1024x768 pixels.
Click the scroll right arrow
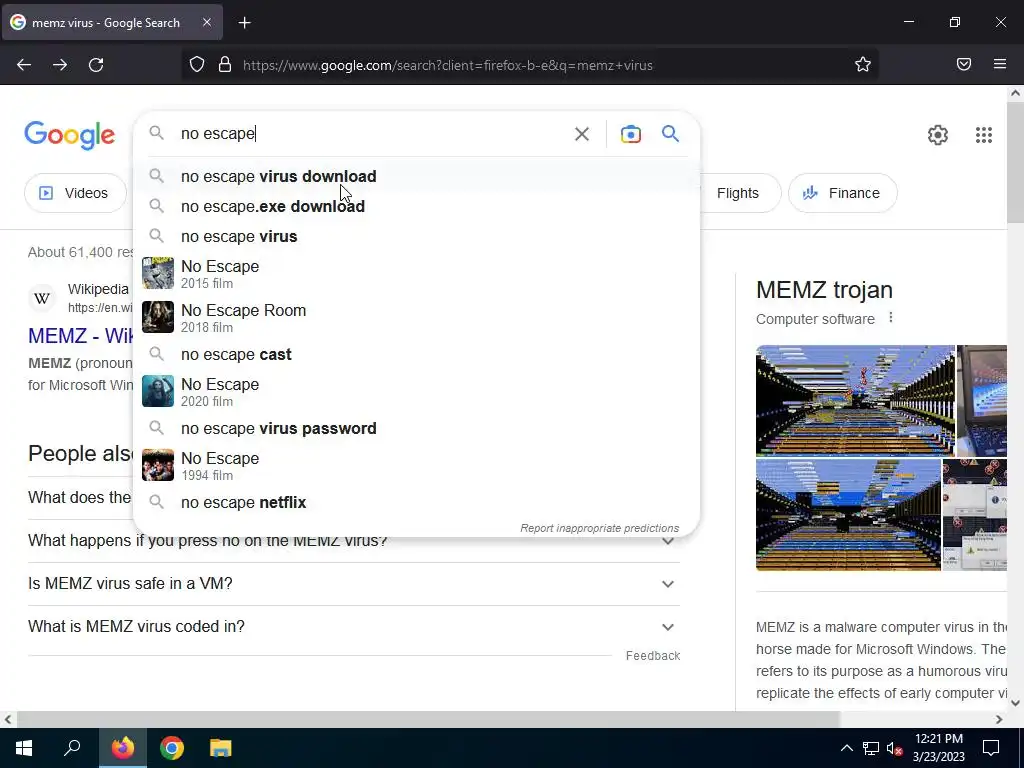pos(999,720)
